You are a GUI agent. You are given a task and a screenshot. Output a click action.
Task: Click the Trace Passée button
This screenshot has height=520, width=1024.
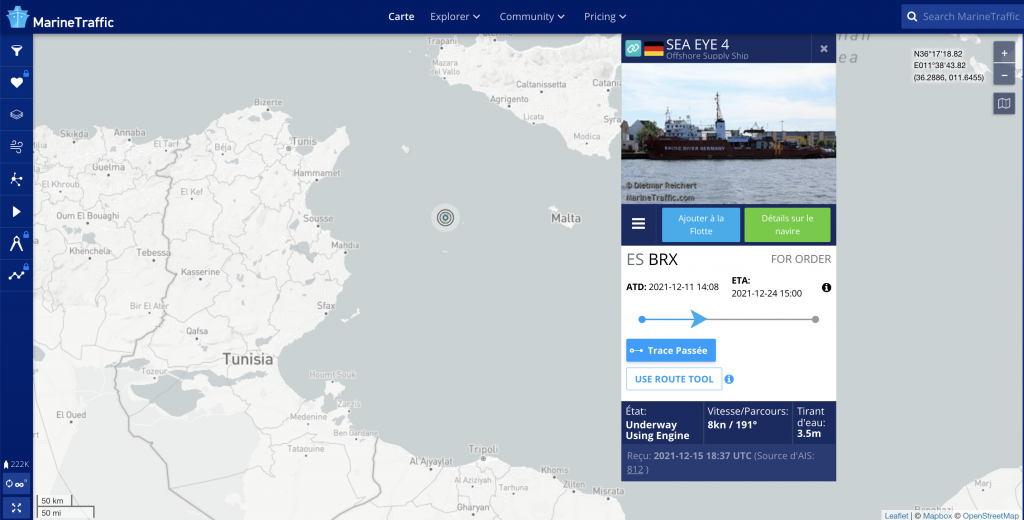(x=671, y=350)
